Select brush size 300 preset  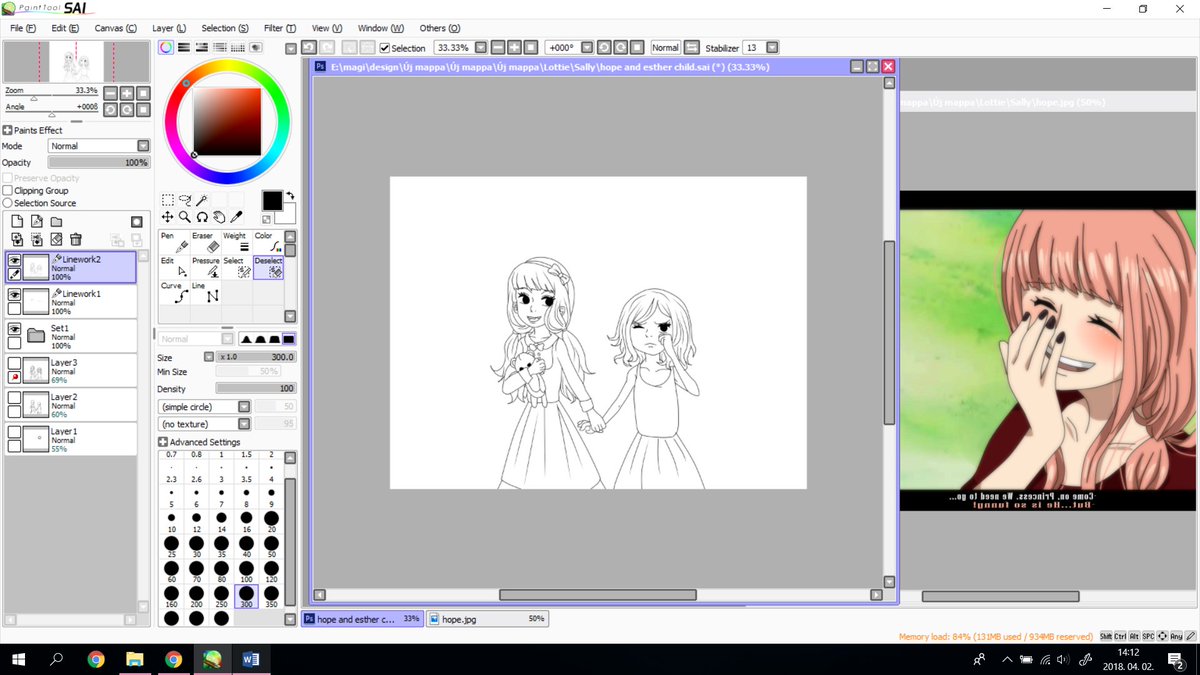coord(246,596)
